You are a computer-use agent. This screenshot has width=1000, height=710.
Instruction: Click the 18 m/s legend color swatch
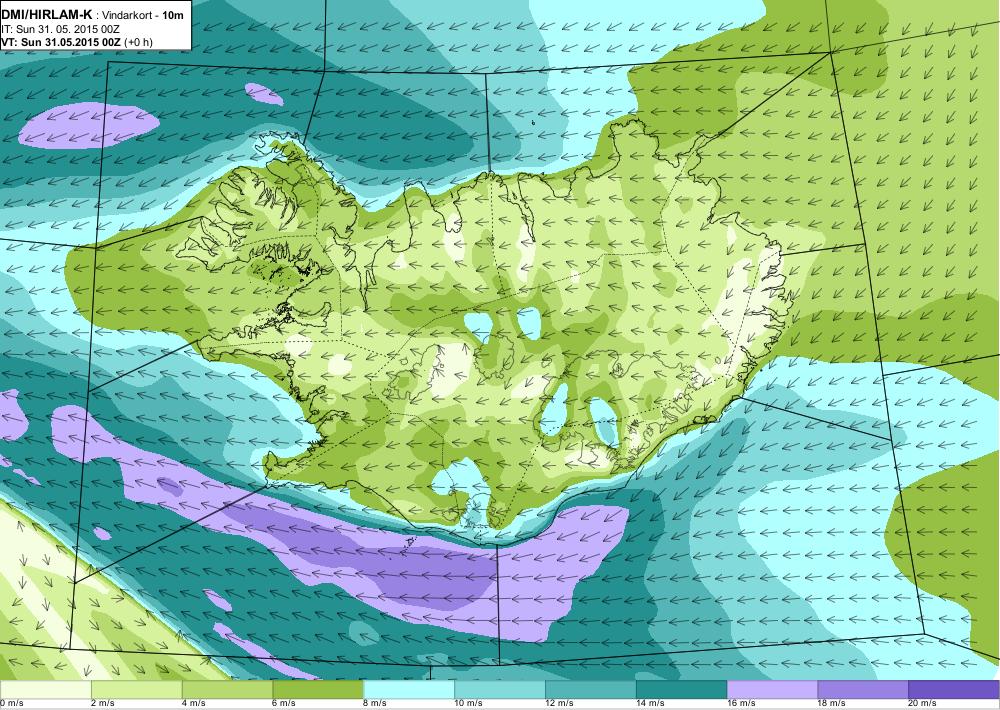pyautogui.click(x=863, y=689)
